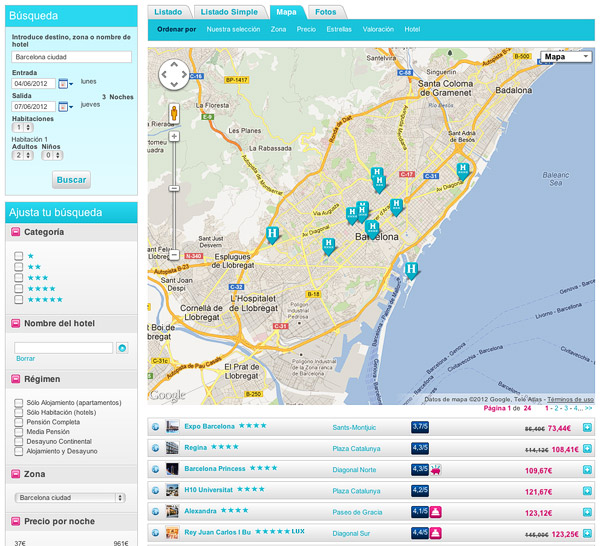Zoom out with the map minus button
The height and width of the screenshot is (546, 600).
(174, 254)
